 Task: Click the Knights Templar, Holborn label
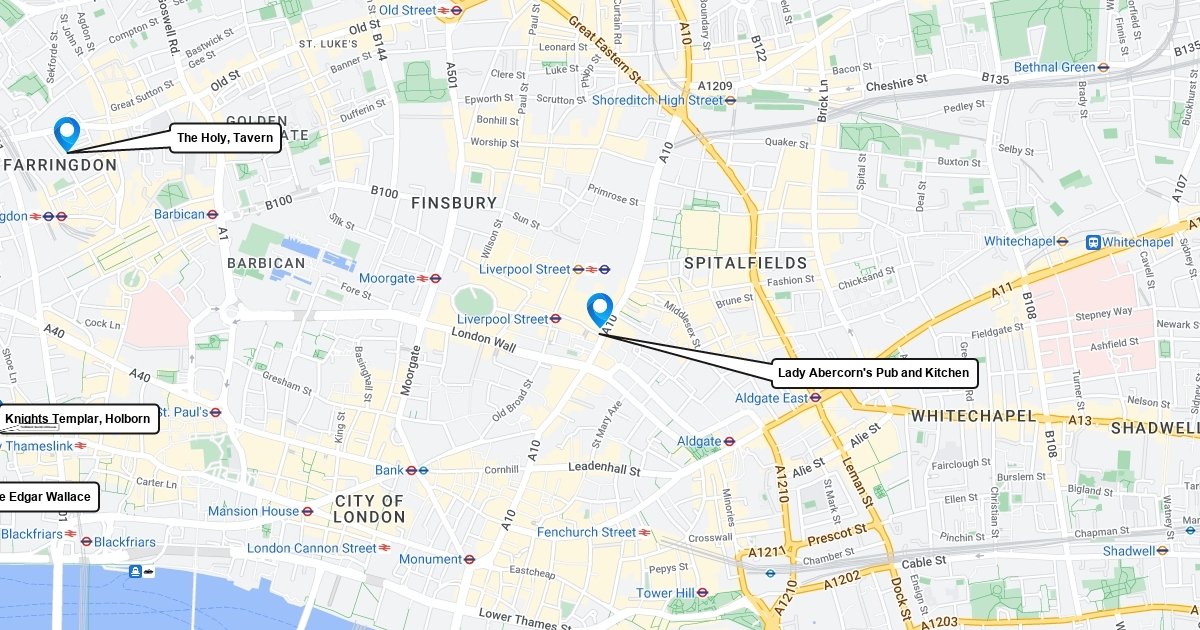point(78,419)
